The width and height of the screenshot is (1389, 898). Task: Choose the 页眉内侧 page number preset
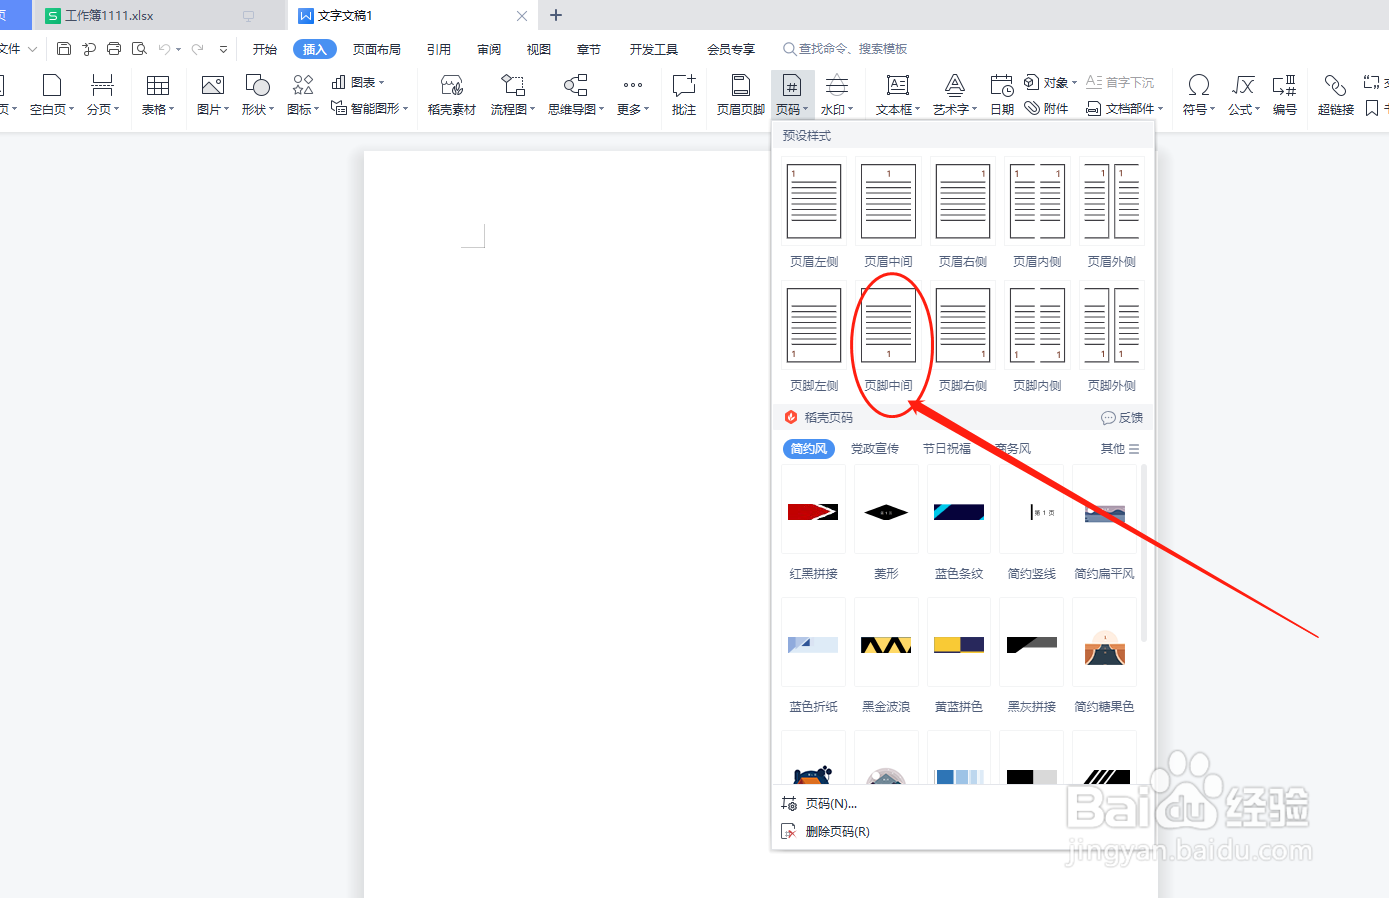[1037, 213]
